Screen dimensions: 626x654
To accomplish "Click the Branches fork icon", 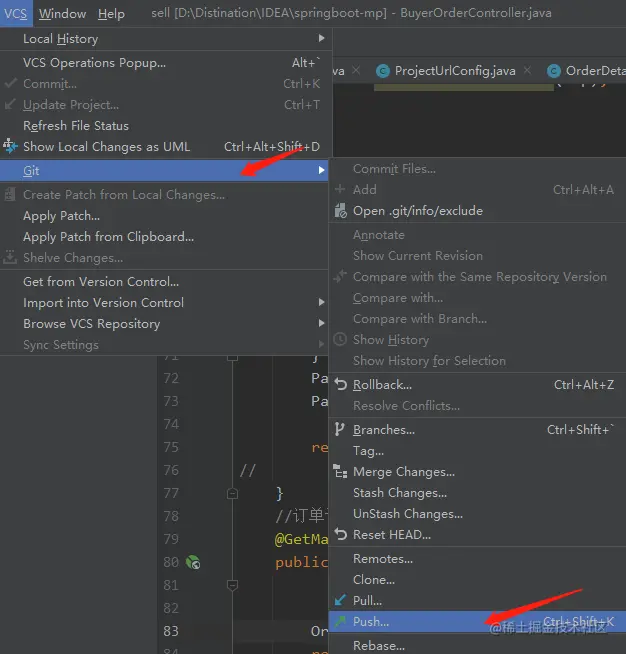I will point(339,429).
